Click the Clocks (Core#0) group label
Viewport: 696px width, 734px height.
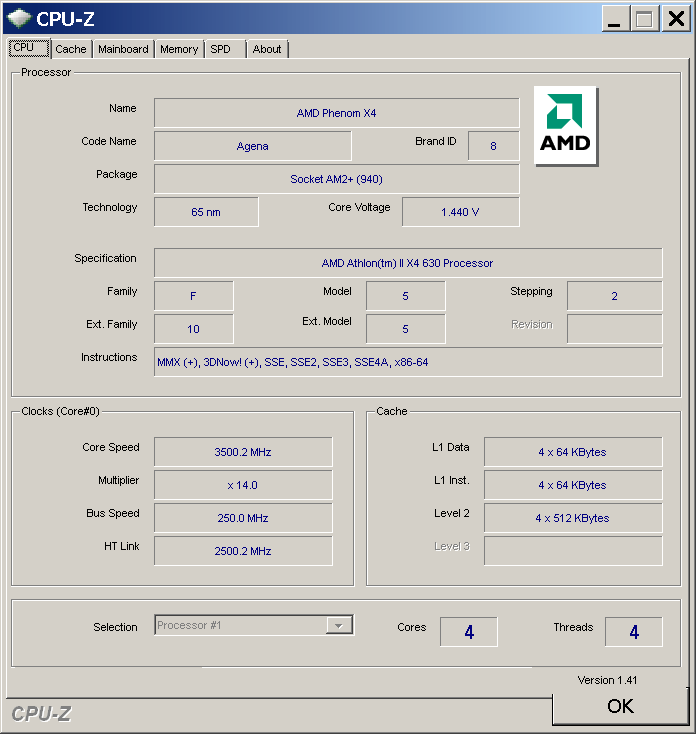pos(60,411)
